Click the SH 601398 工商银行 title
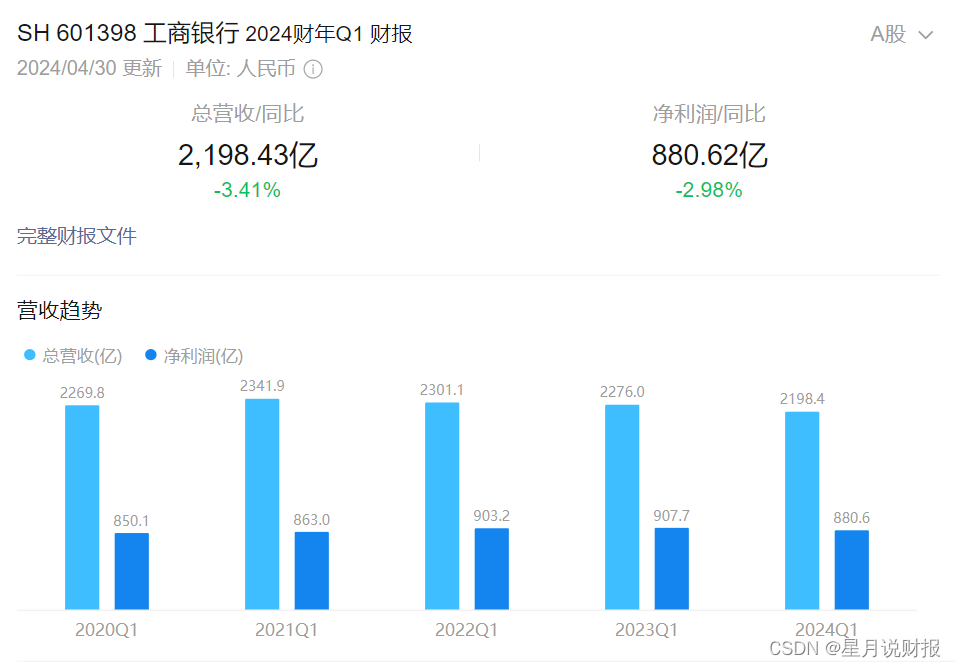Viewport: 956px width, 667px height. [128, 34]
